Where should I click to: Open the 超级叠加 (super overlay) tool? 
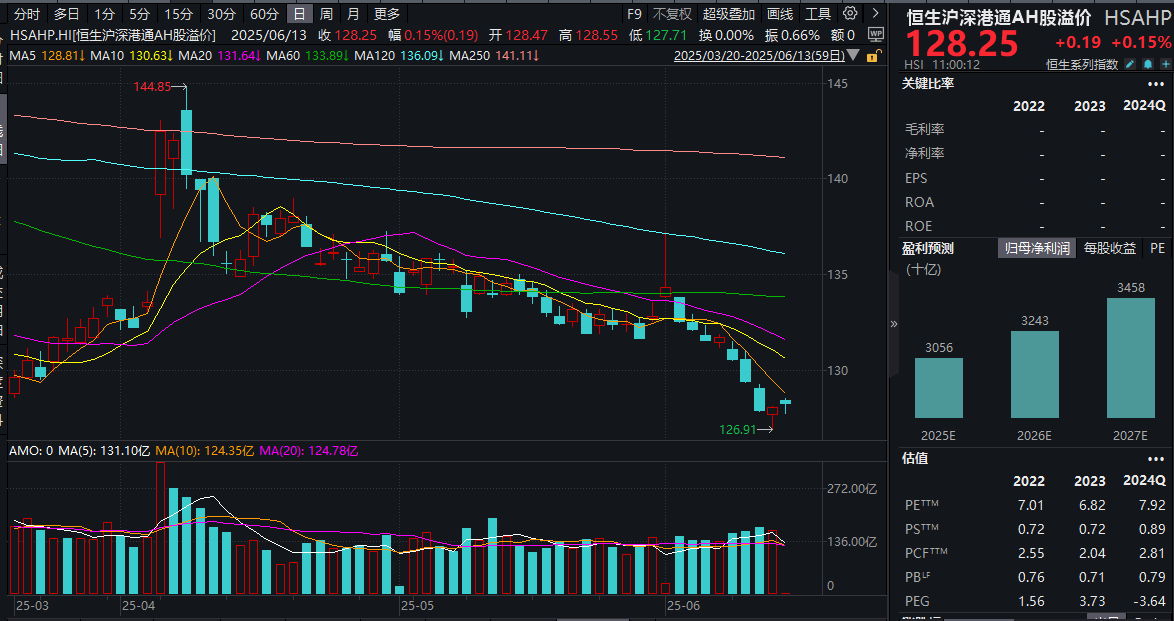pos(728,14)
